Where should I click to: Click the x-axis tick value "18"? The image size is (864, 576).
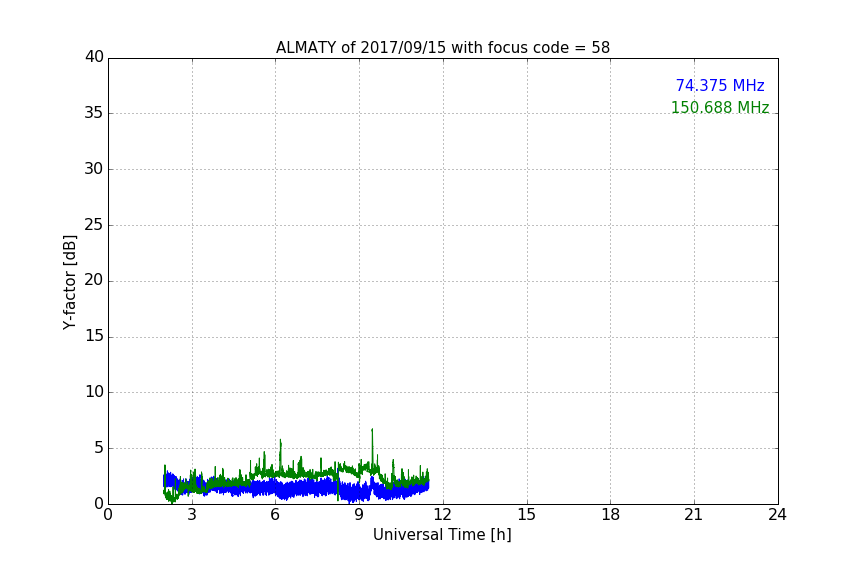(x=610, y=515)
